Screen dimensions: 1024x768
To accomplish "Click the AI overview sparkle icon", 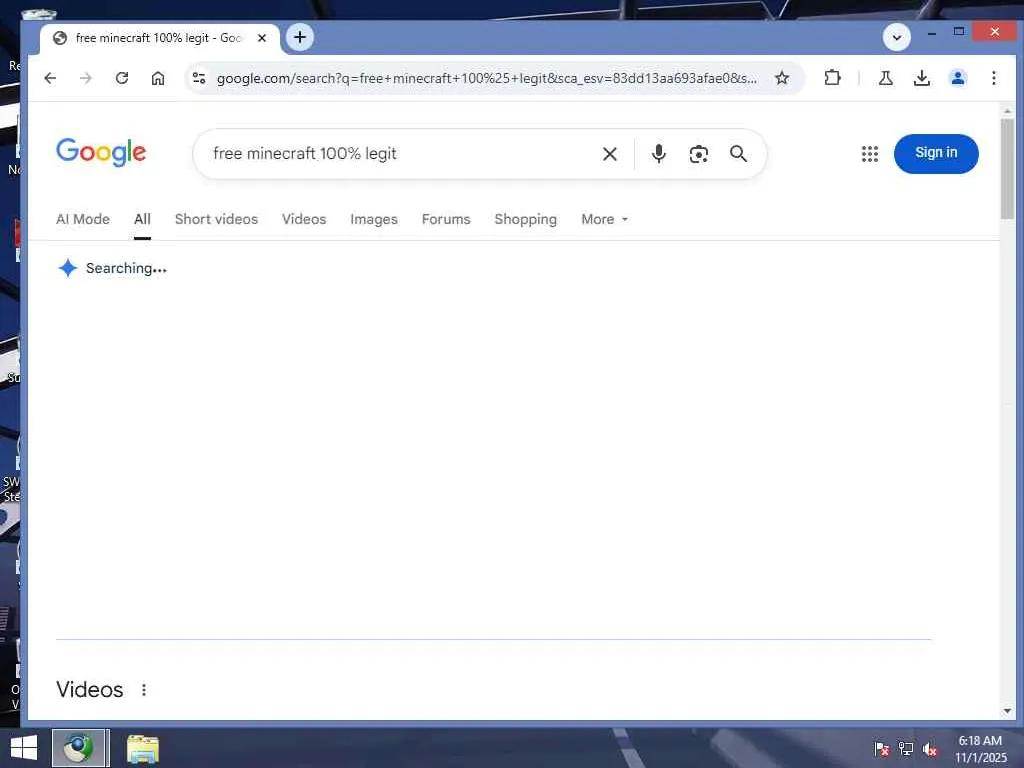I will (x=68, y=268).
